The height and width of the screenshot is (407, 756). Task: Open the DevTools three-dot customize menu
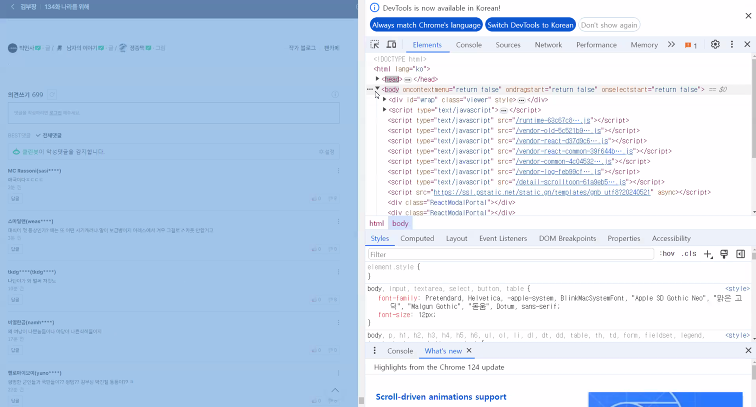click(x=731, y=44)
